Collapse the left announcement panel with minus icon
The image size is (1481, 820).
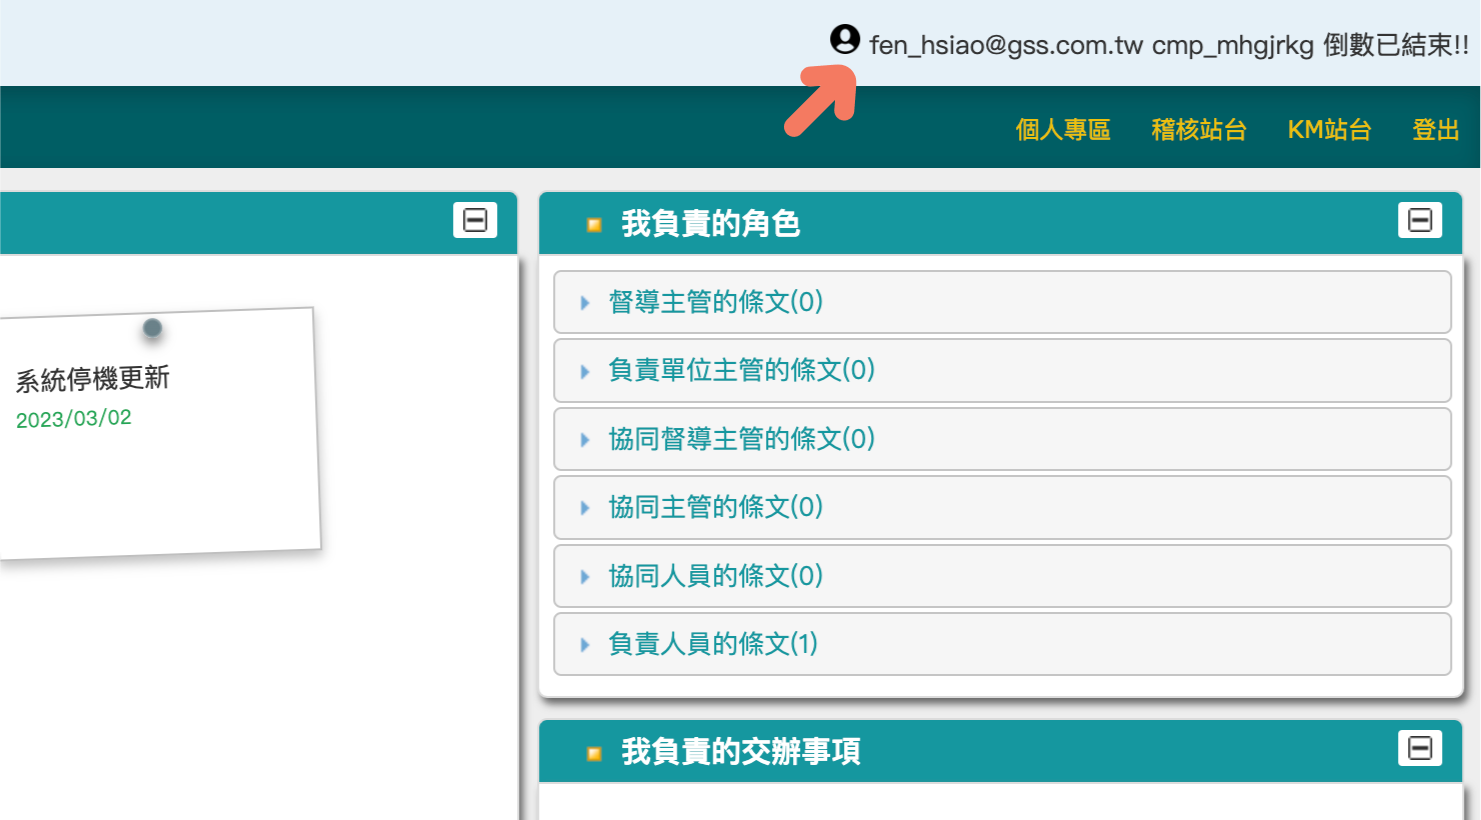(475, 220)
